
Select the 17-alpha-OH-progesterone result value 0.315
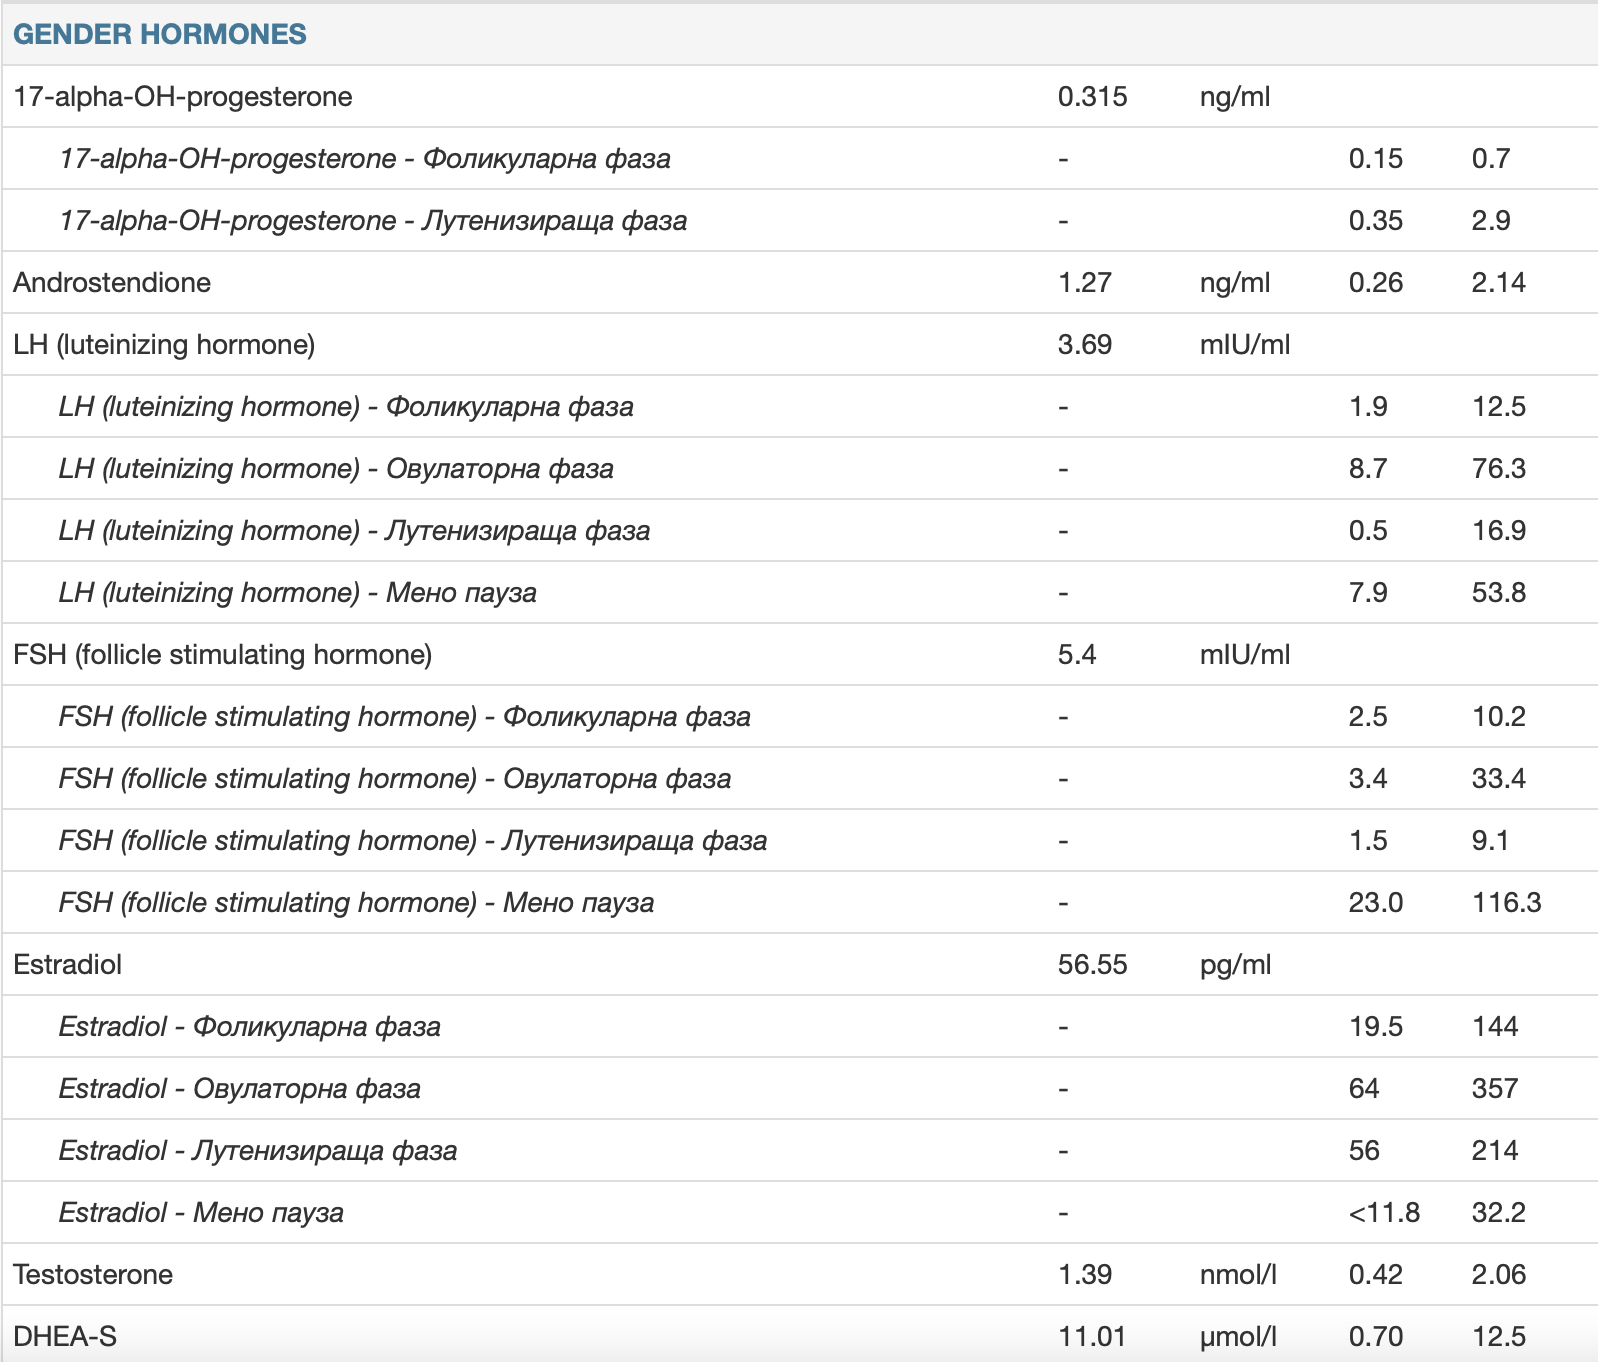(1092, 97)
